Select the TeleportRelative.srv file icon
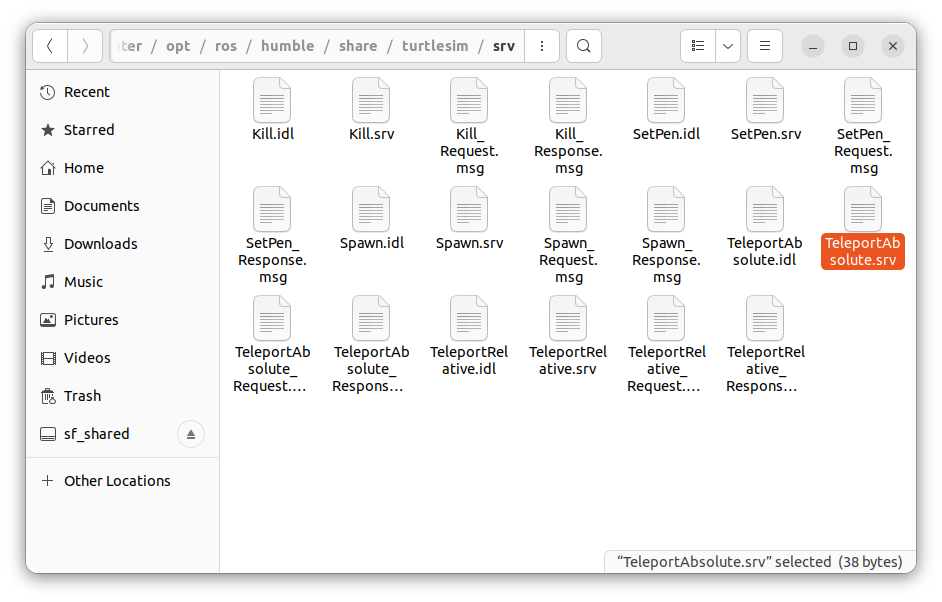942x602 pixels. (568, 318)
